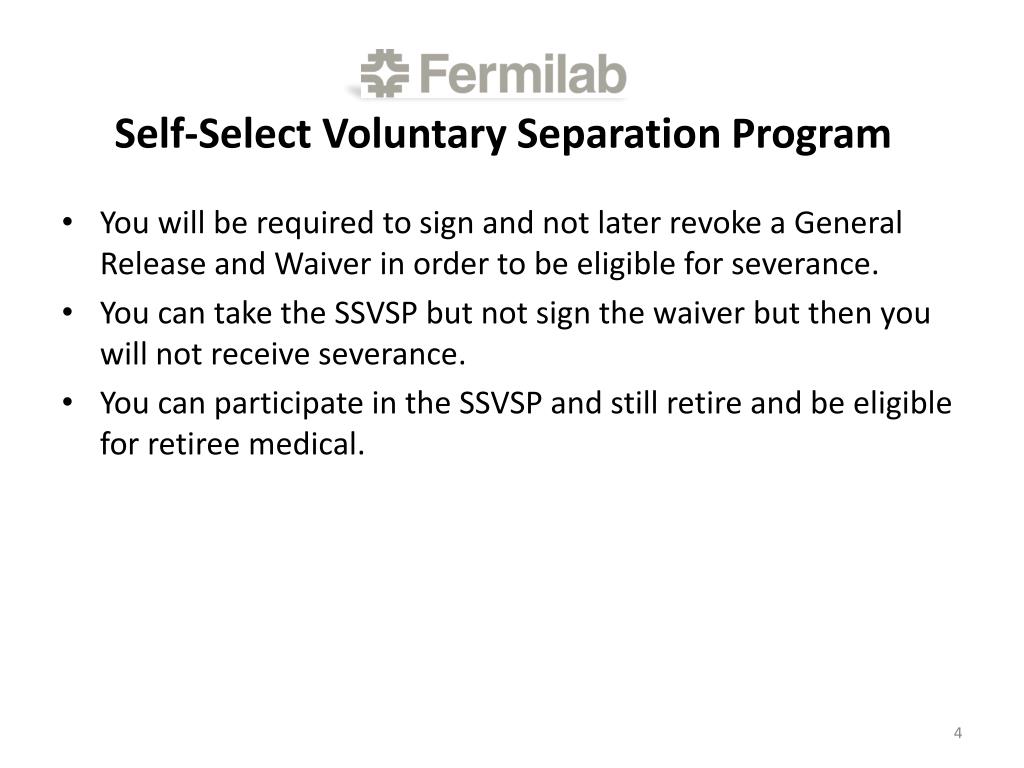Click 'SSVSP' in the second bullet
The image size is (1024, 768).
pyautogui.click(x=376, y=313)
